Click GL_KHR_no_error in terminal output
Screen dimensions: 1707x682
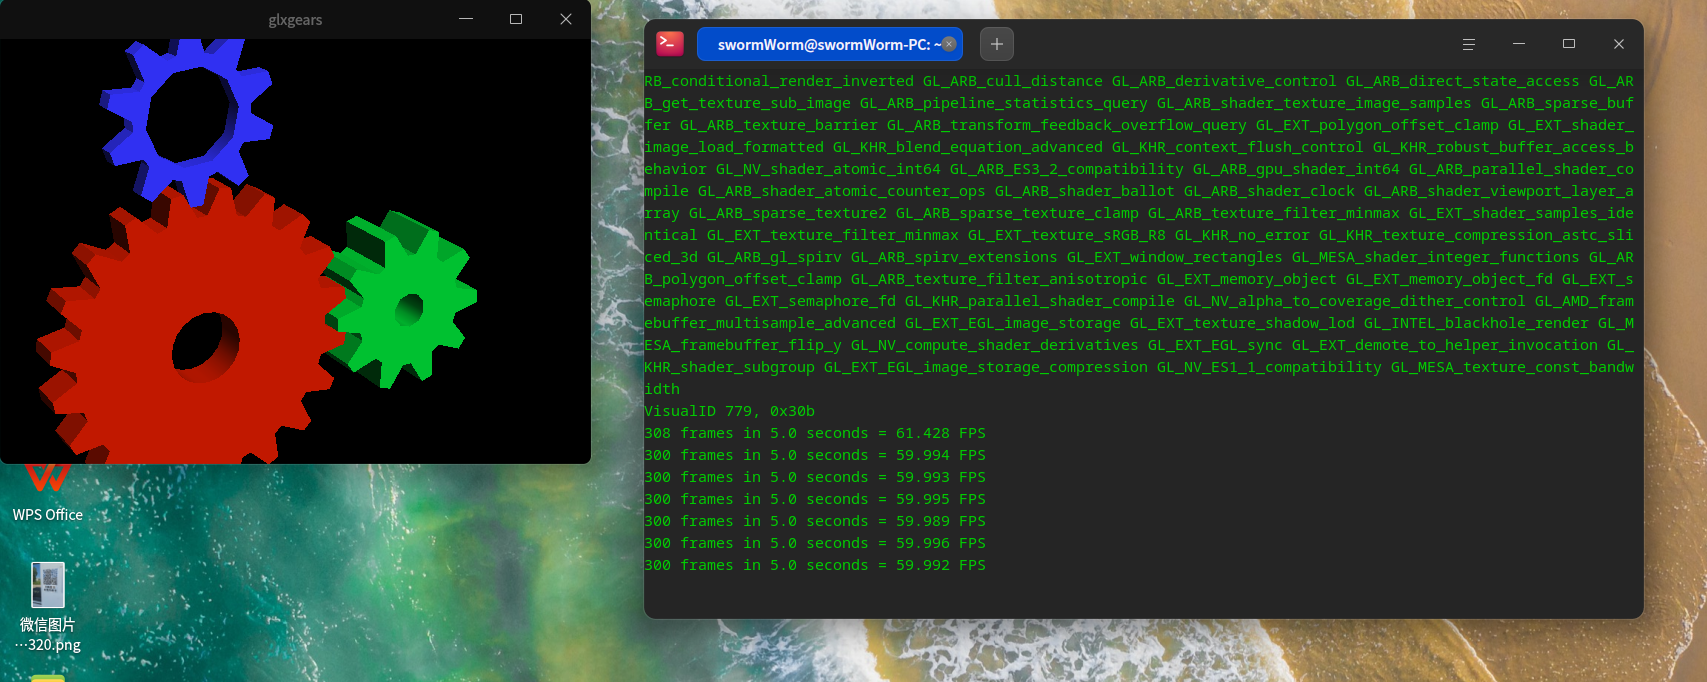(1242, 235)
